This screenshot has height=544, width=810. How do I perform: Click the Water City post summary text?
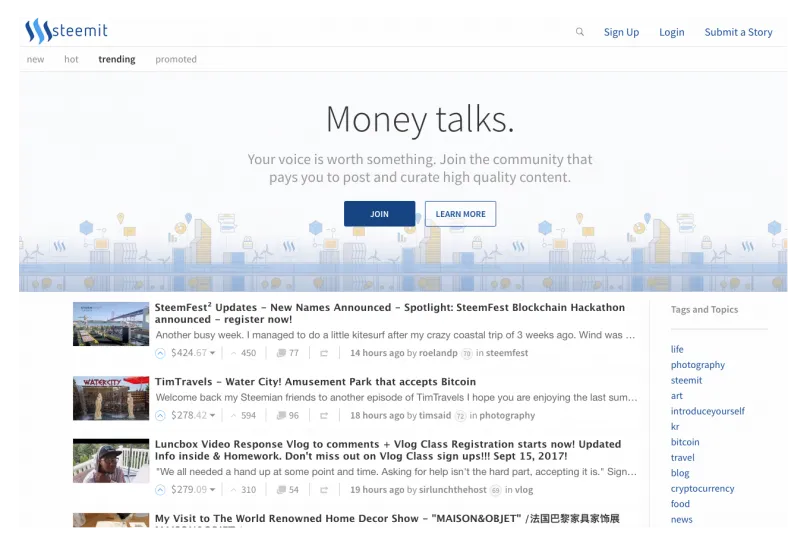coord(397,398)
